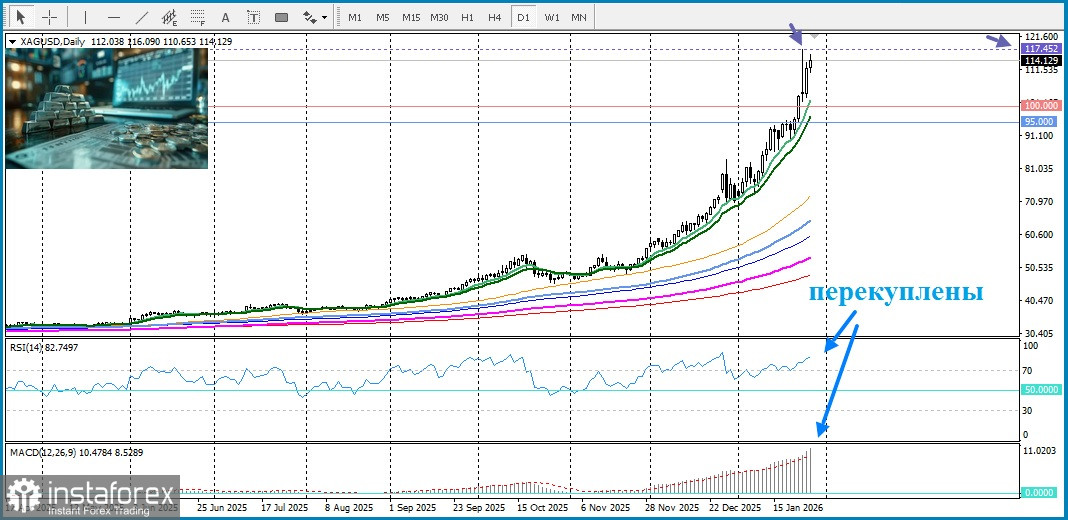Viewport: 1068px width, 520px height.
Task: Switch chart to H1 timeframe
Action: 467,17
